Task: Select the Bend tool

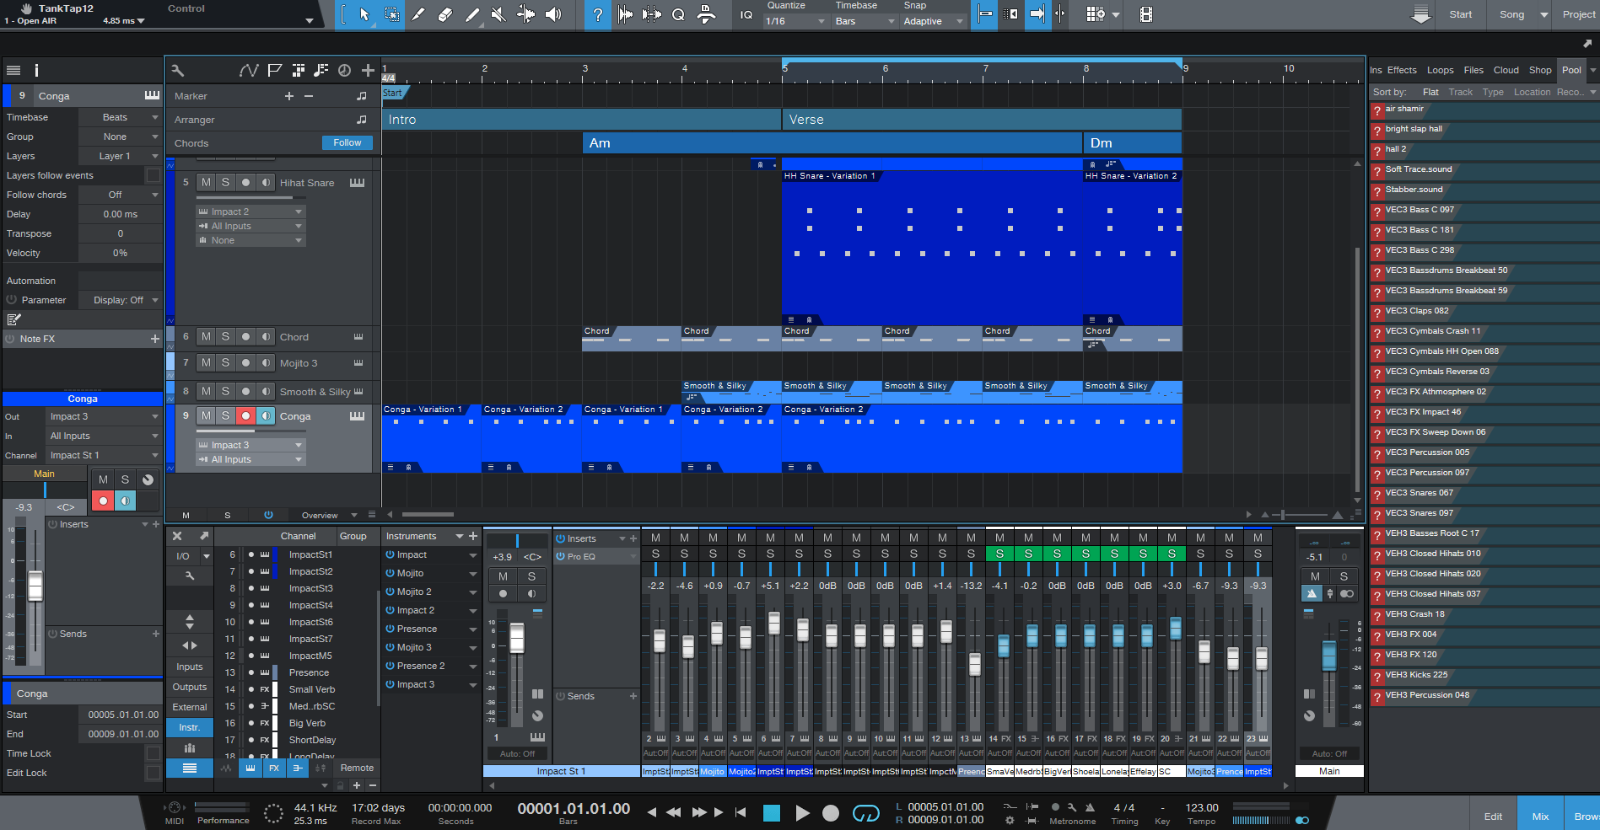Action: (x=526, y=14)
